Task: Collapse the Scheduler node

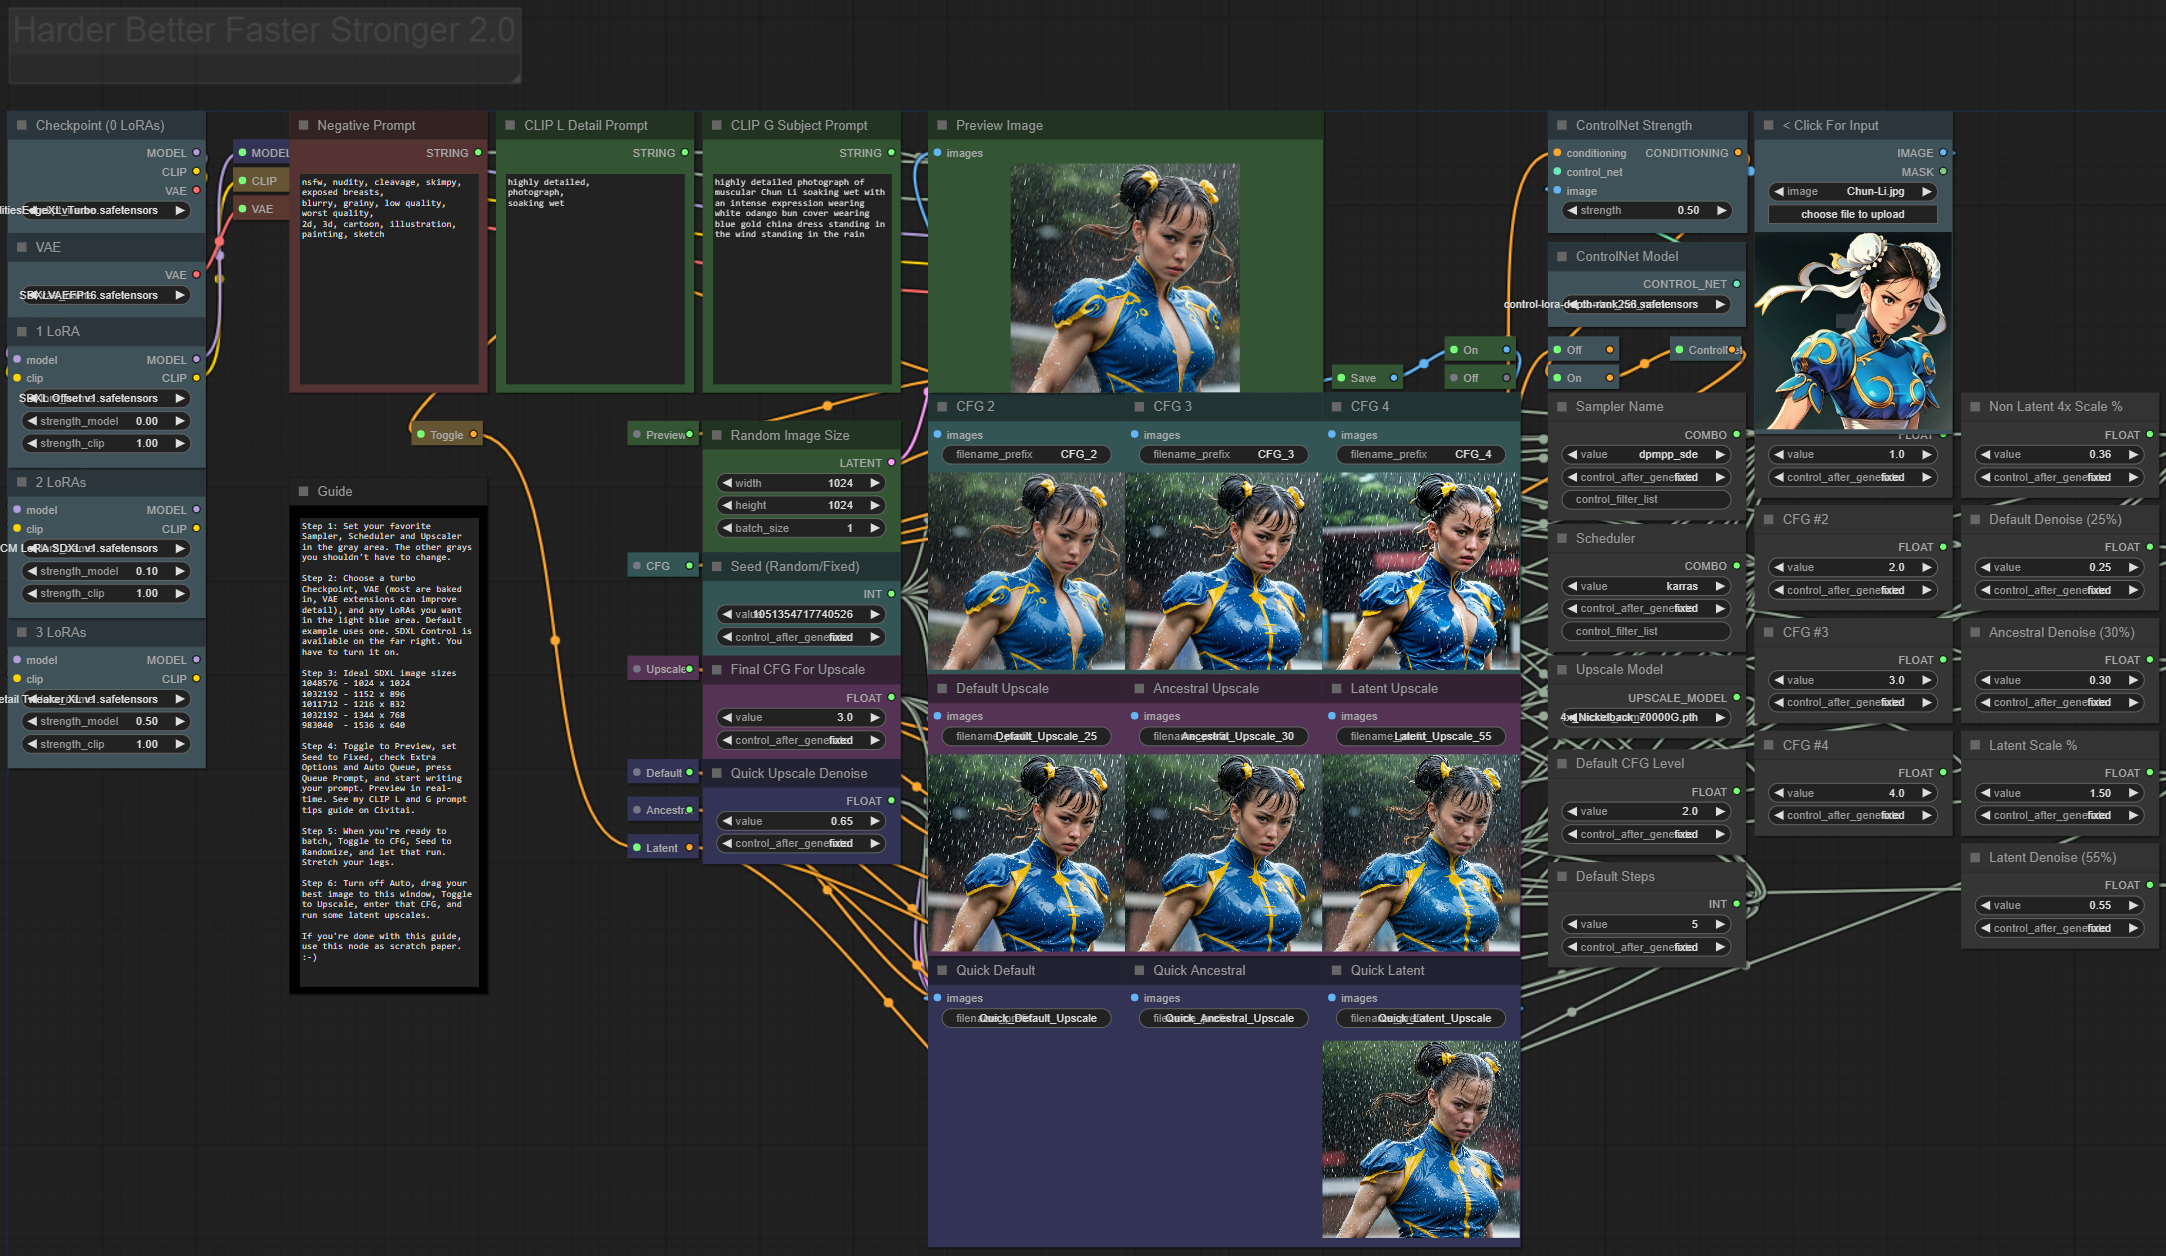Action: tap(1562, 539)
